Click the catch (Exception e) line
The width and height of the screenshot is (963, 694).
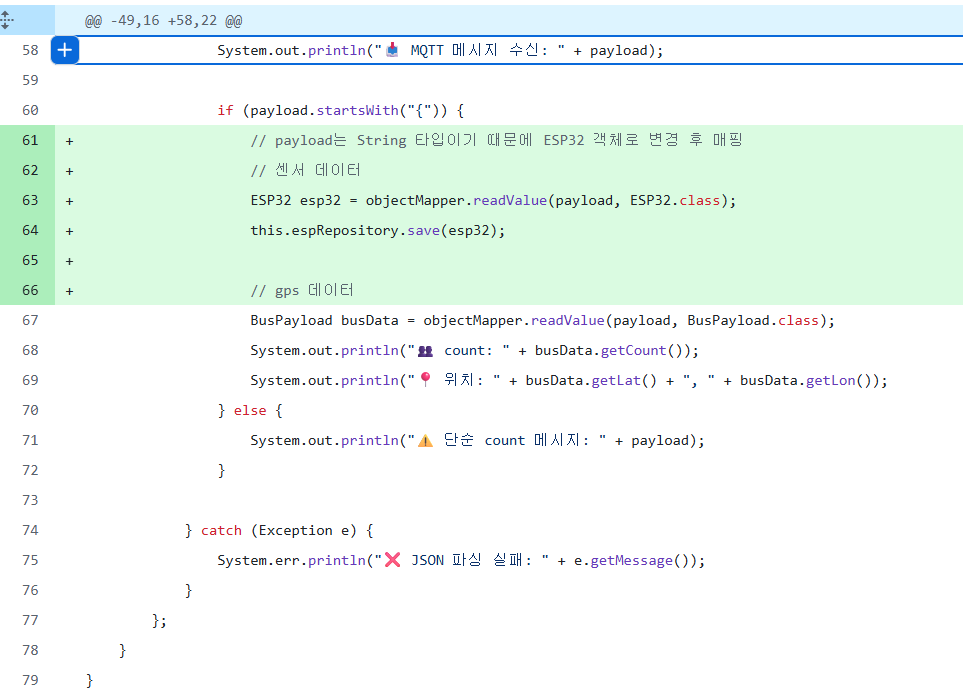click(279, 530)
